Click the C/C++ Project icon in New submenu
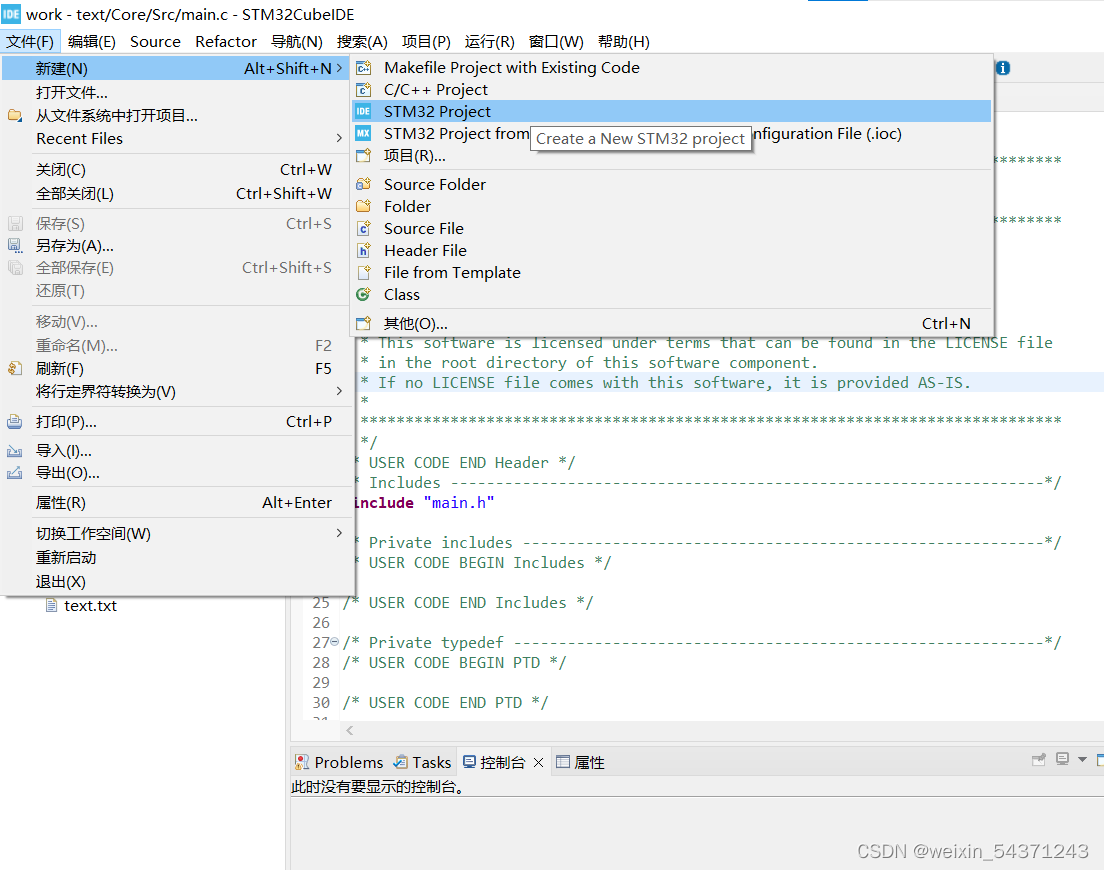 pos(364,89)
